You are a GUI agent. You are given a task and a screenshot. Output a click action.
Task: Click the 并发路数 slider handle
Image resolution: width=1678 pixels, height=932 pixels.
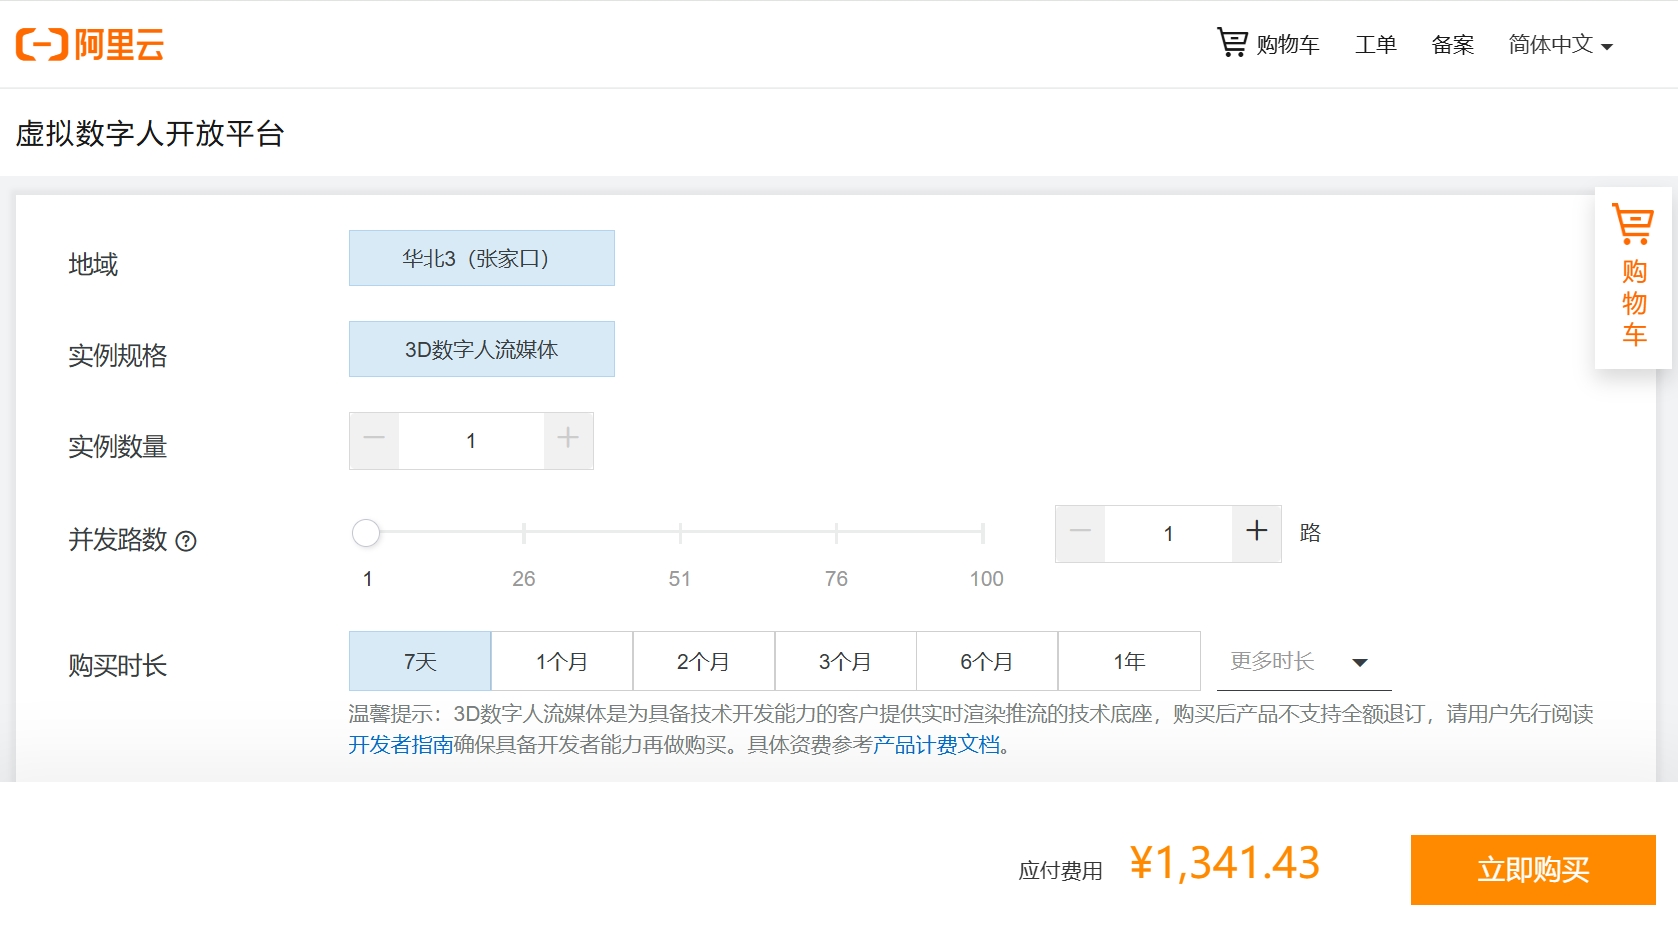tap(366, 533)
